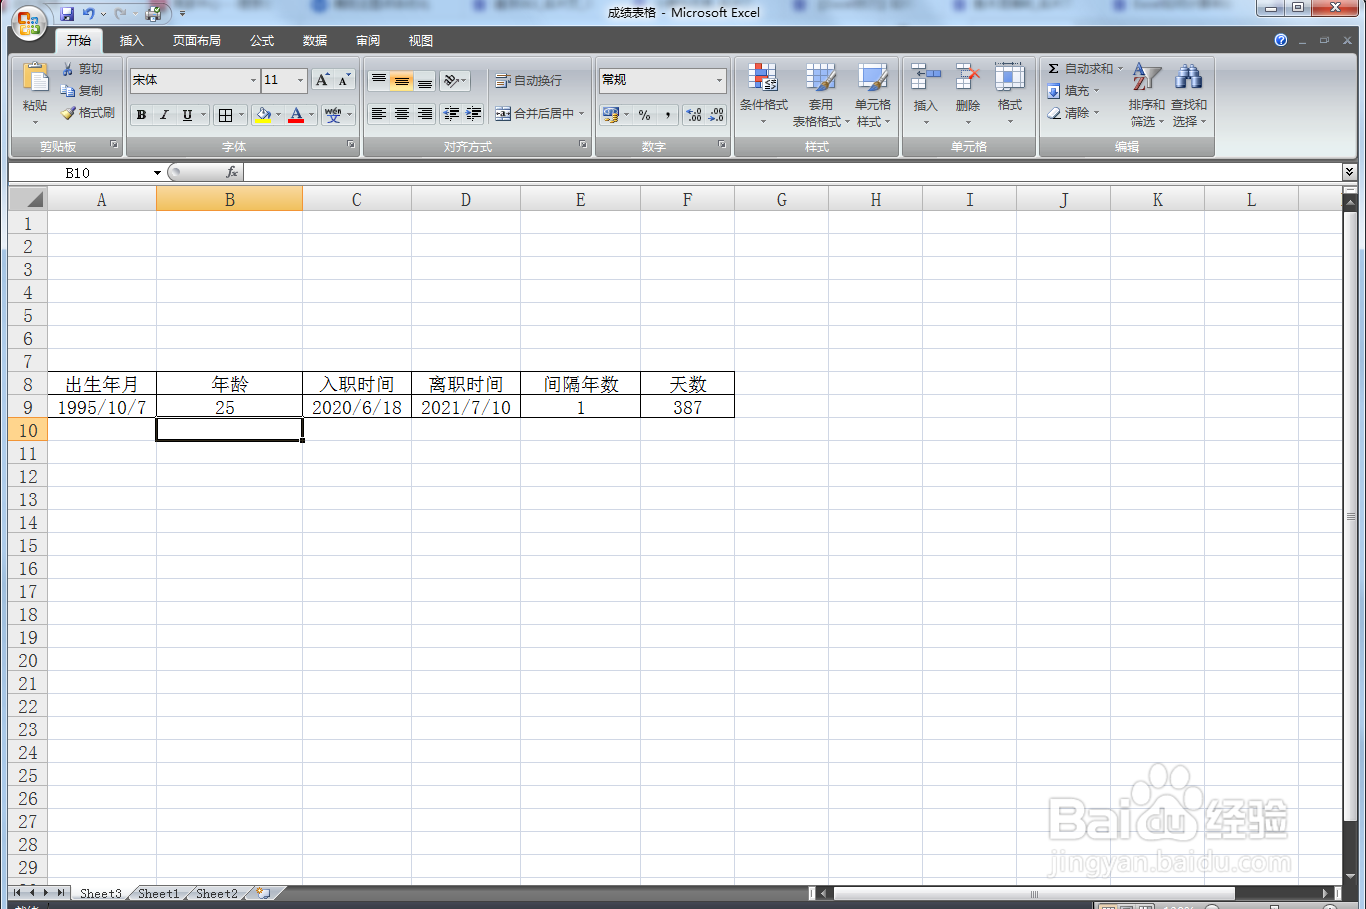
Task: Open Find and Select 查找和选择
Action: 1189,94
